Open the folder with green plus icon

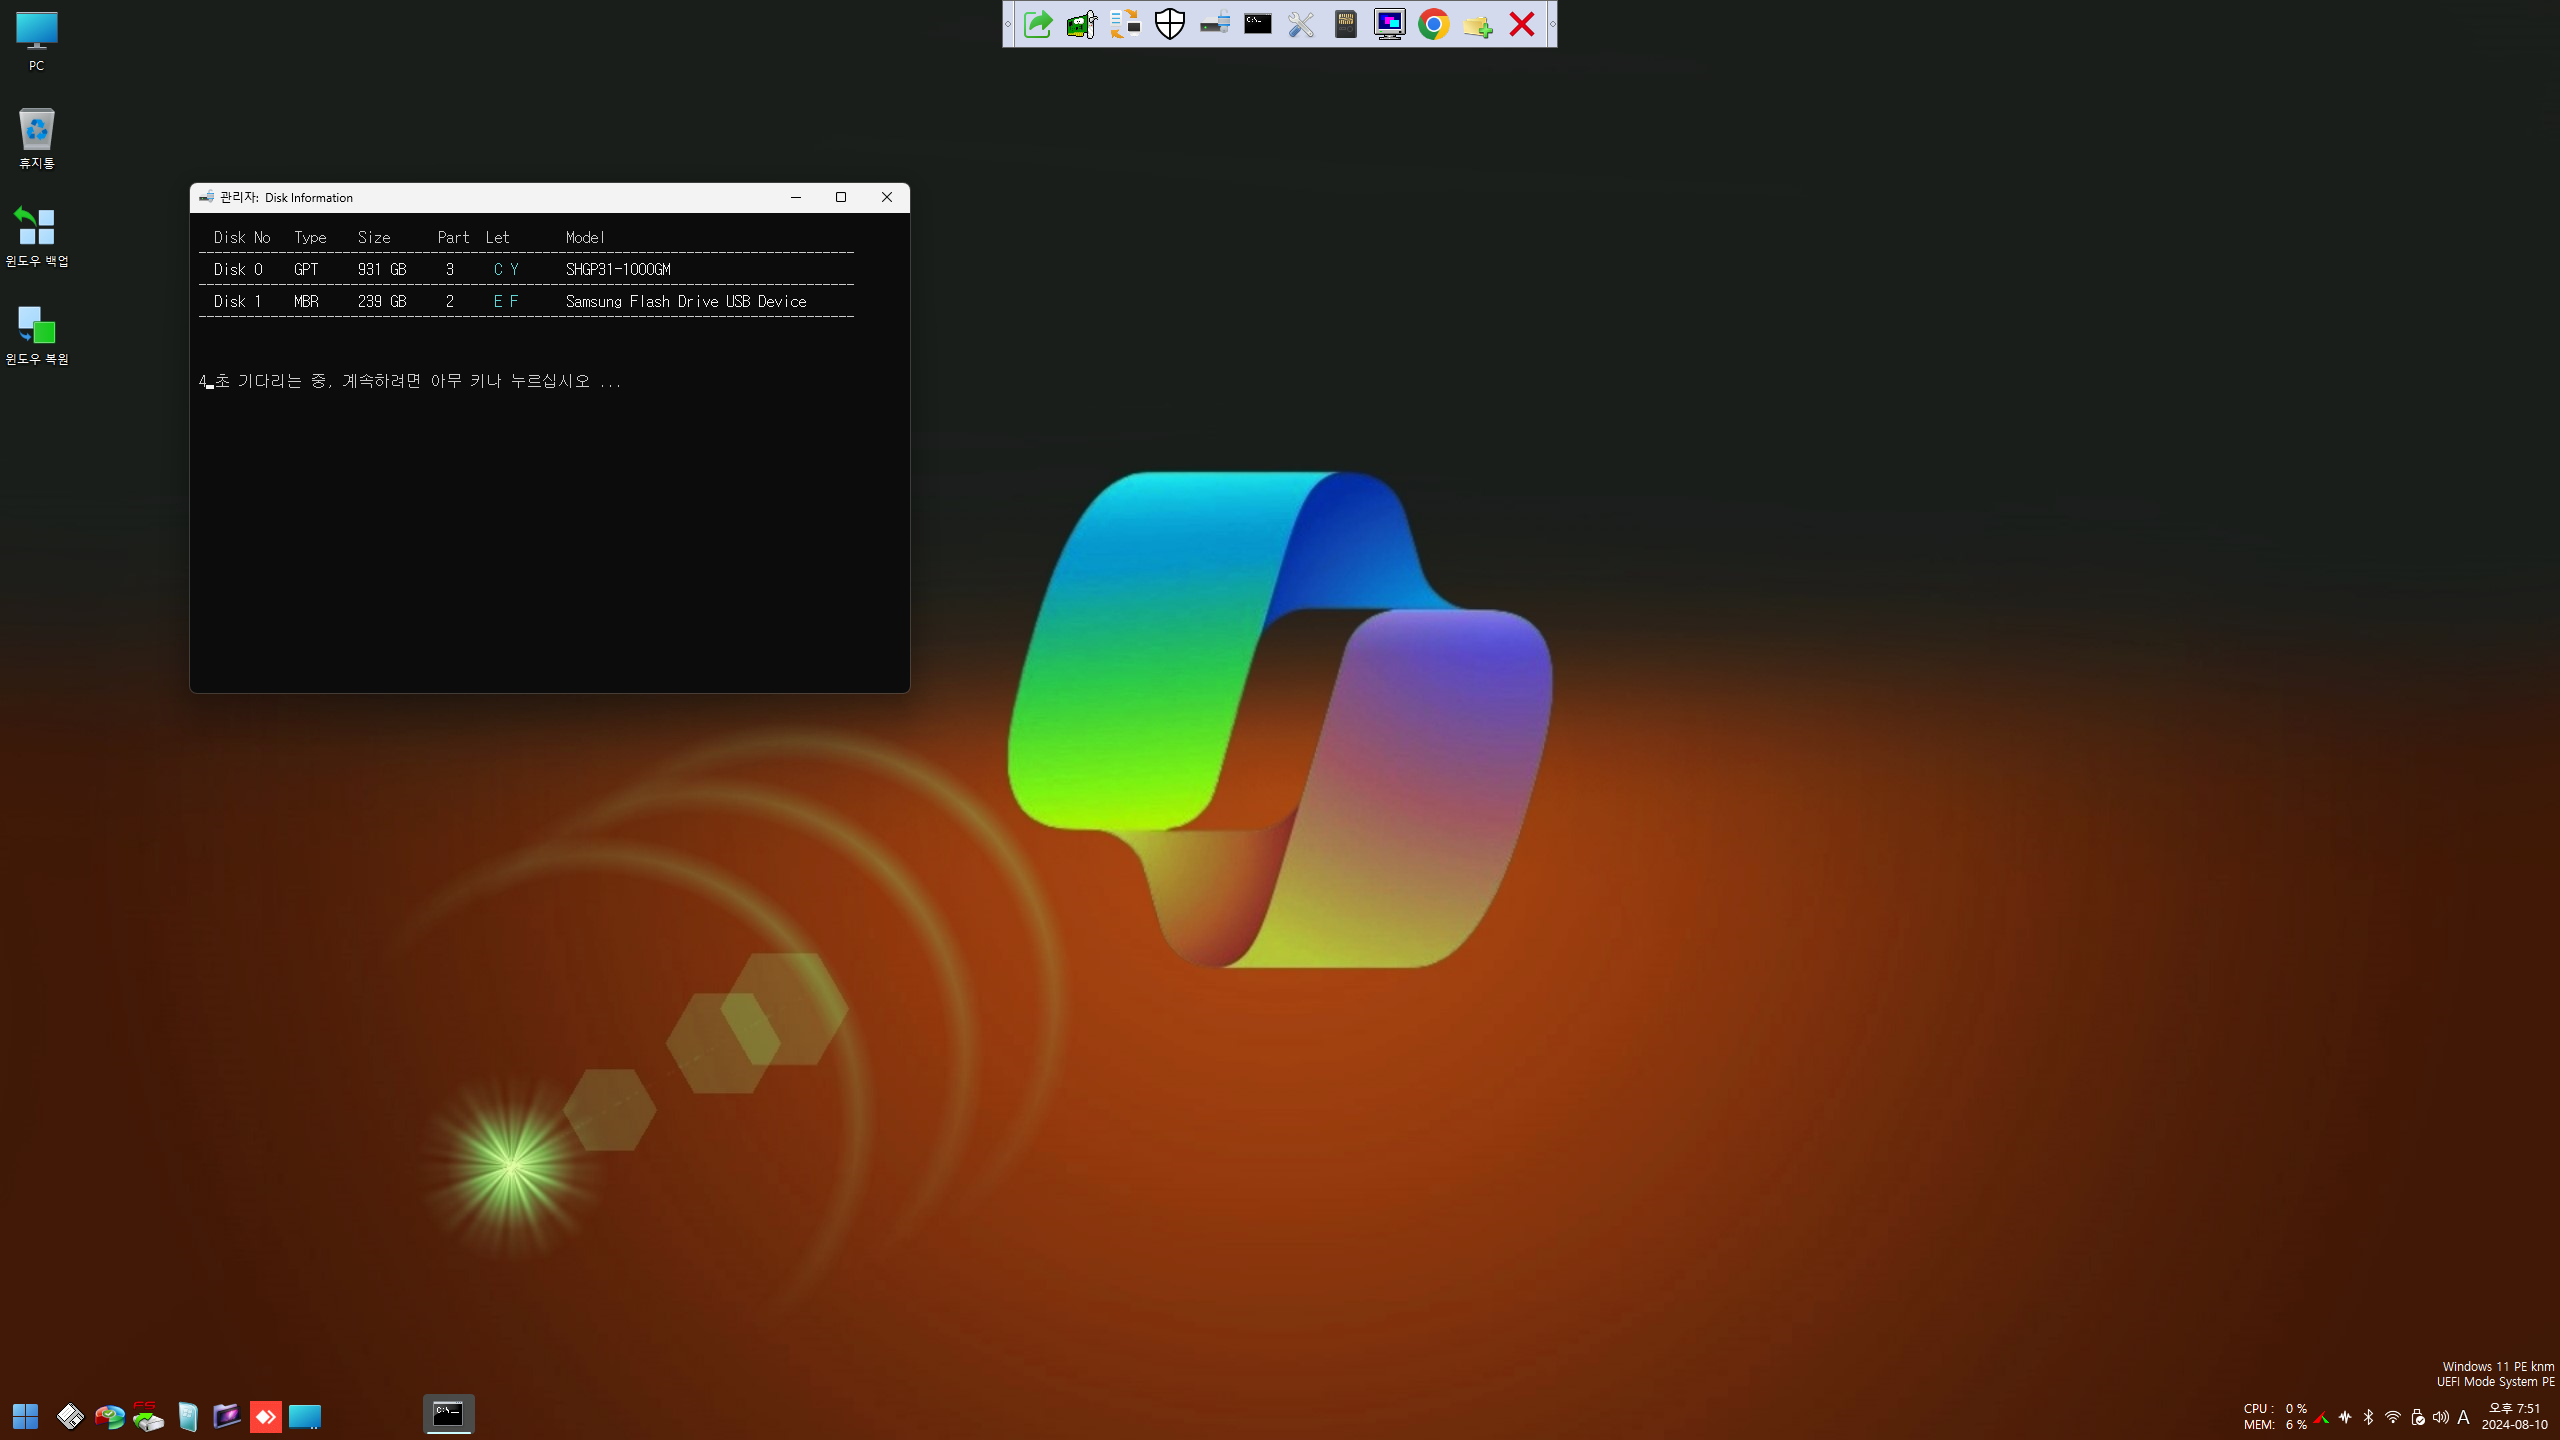pyautogui.click(x=1477, y=24)
